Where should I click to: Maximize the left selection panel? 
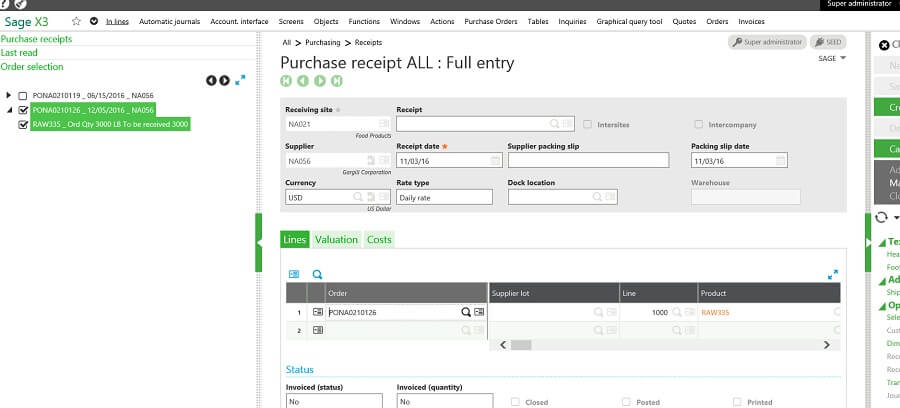tap(241, 80)
